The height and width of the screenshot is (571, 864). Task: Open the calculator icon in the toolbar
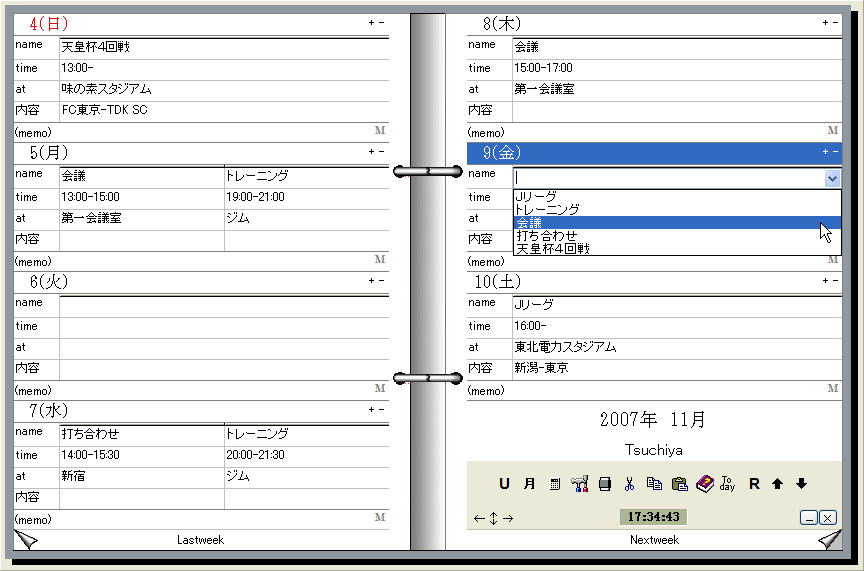(x=555, y=484)
